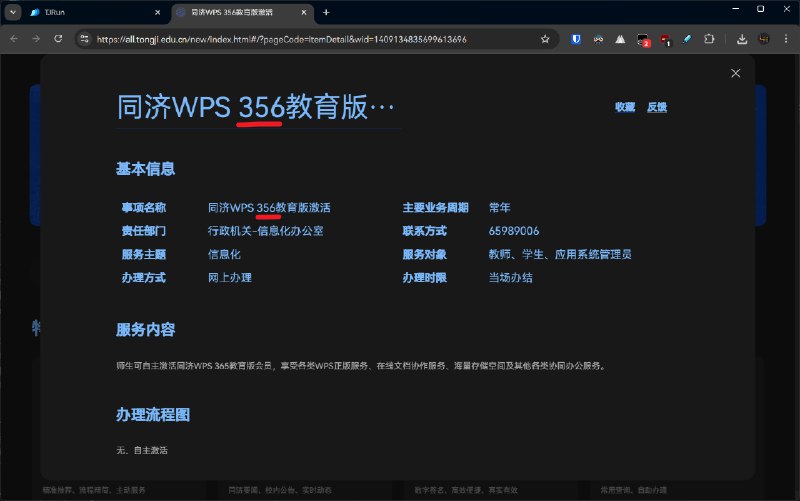Click 行政机关-信息化办公室 department text
800x501 pixels.
[x=265, y=231]
